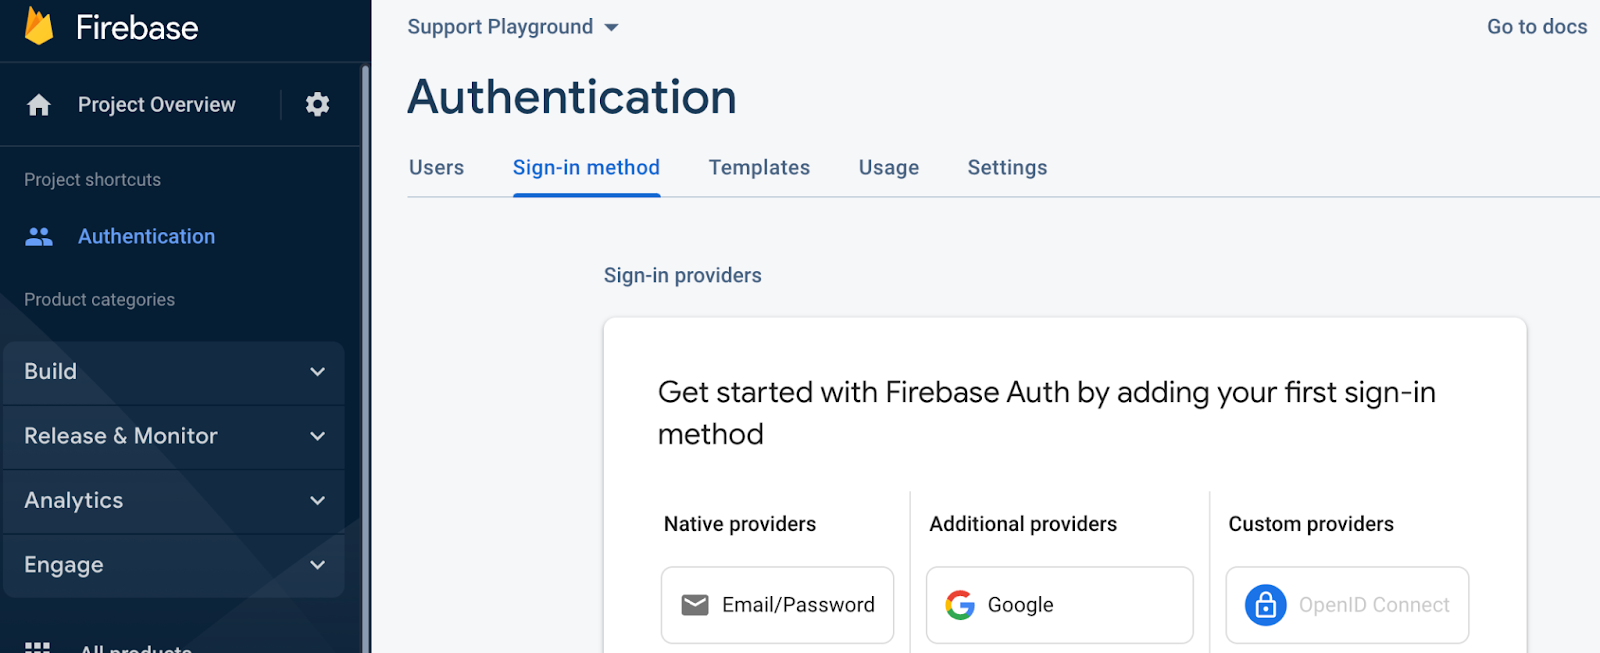Image resolution: width=1600 pixels, height=653 pixels.
Task: Open project settings gear icon
Action: (x=317, y=104)
